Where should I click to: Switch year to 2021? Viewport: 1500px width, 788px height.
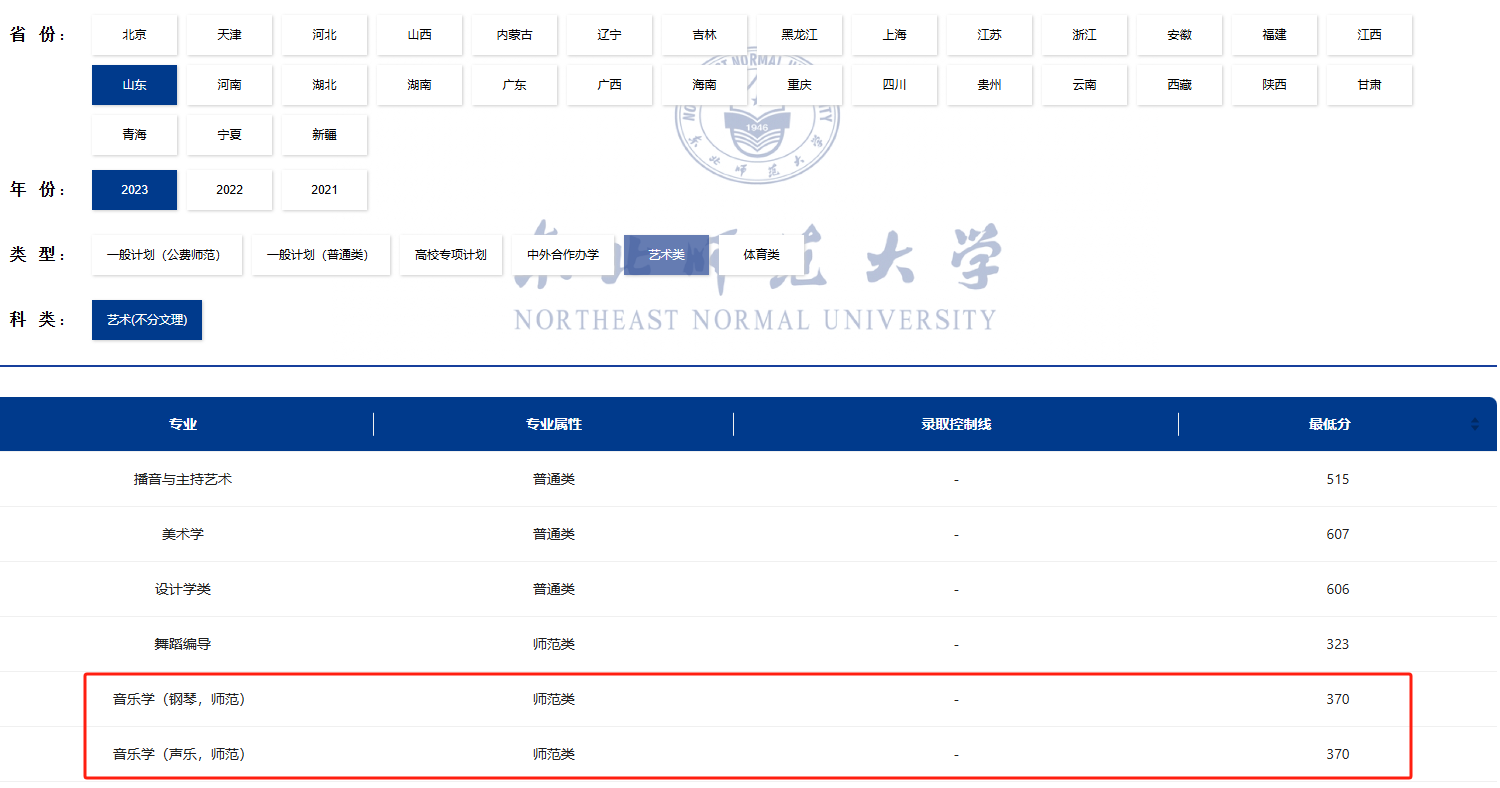[324, 190]
